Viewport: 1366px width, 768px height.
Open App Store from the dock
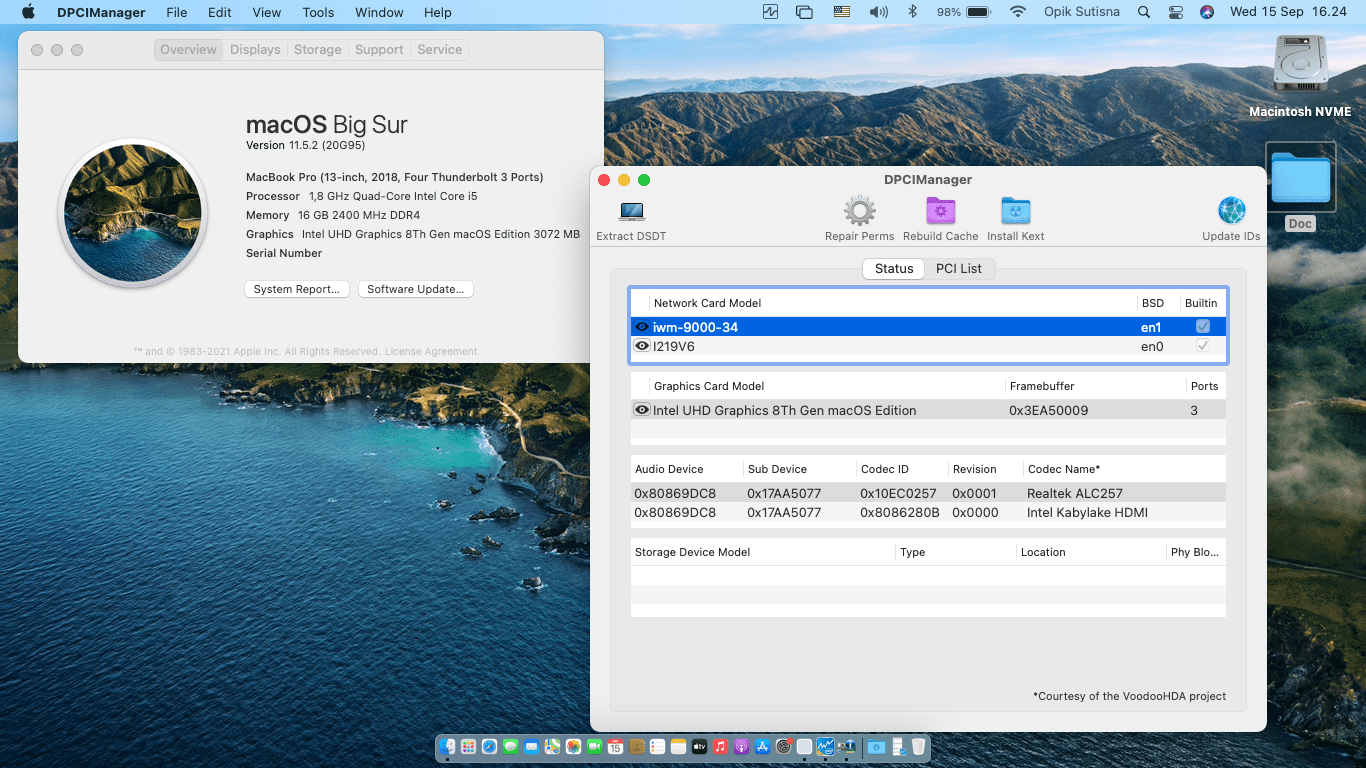pyautogui.click(x=762, y=746)
